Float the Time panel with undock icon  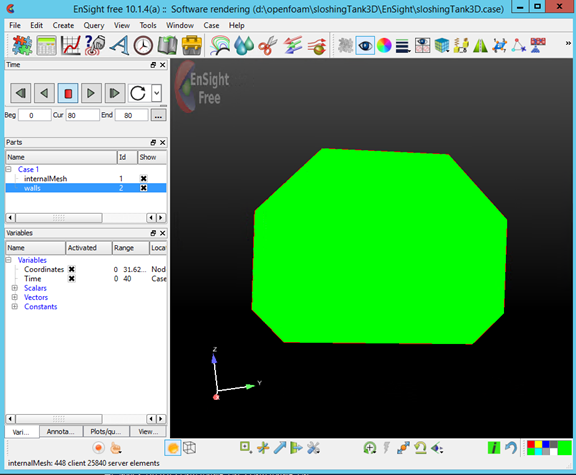tap(153, 65)
